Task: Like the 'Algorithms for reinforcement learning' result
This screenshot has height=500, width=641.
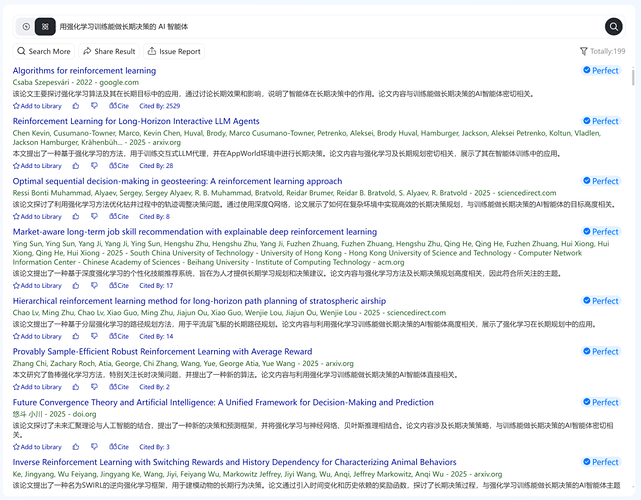Action: [x=76, y=106]
